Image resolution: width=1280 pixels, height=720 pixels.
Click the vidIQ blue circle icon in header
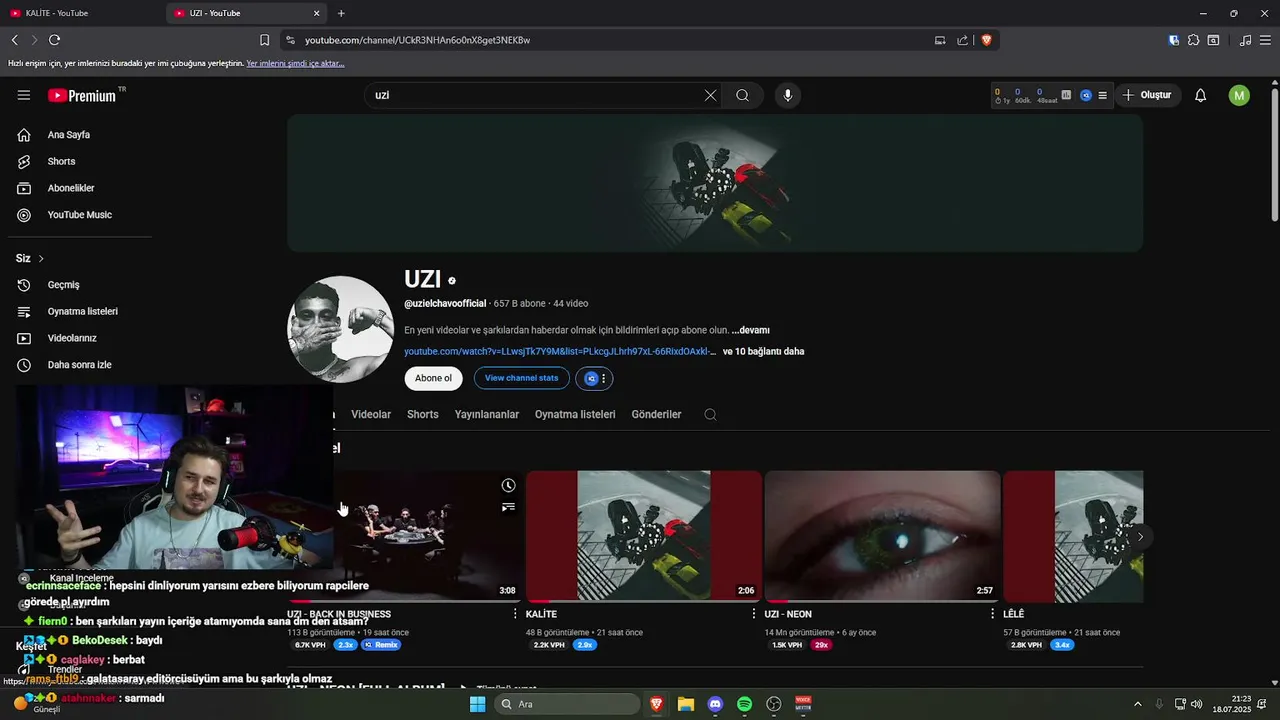[1085, 95]
